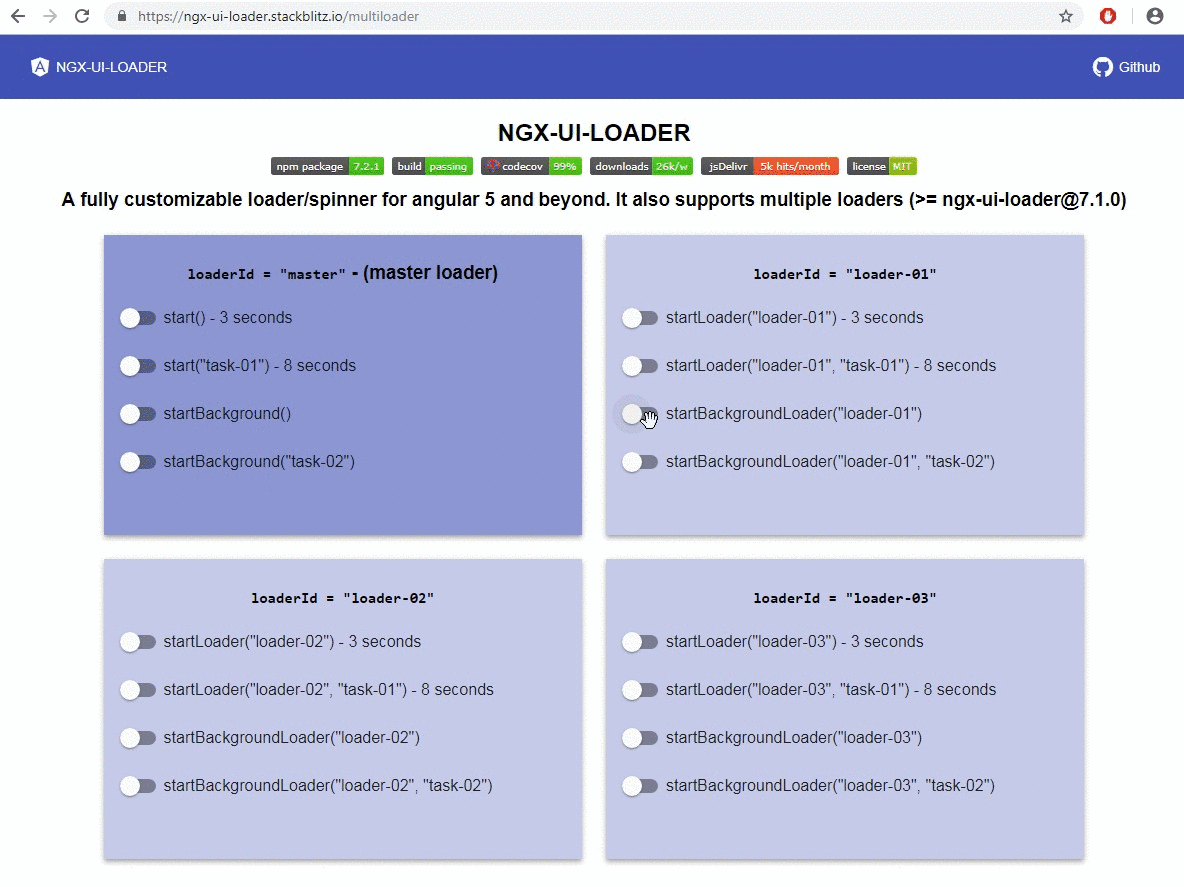Toggle startLoader("loader-01") - 3 seconds switch
The height and width of the screenshot is (887, 1184).
coord(640,318)
